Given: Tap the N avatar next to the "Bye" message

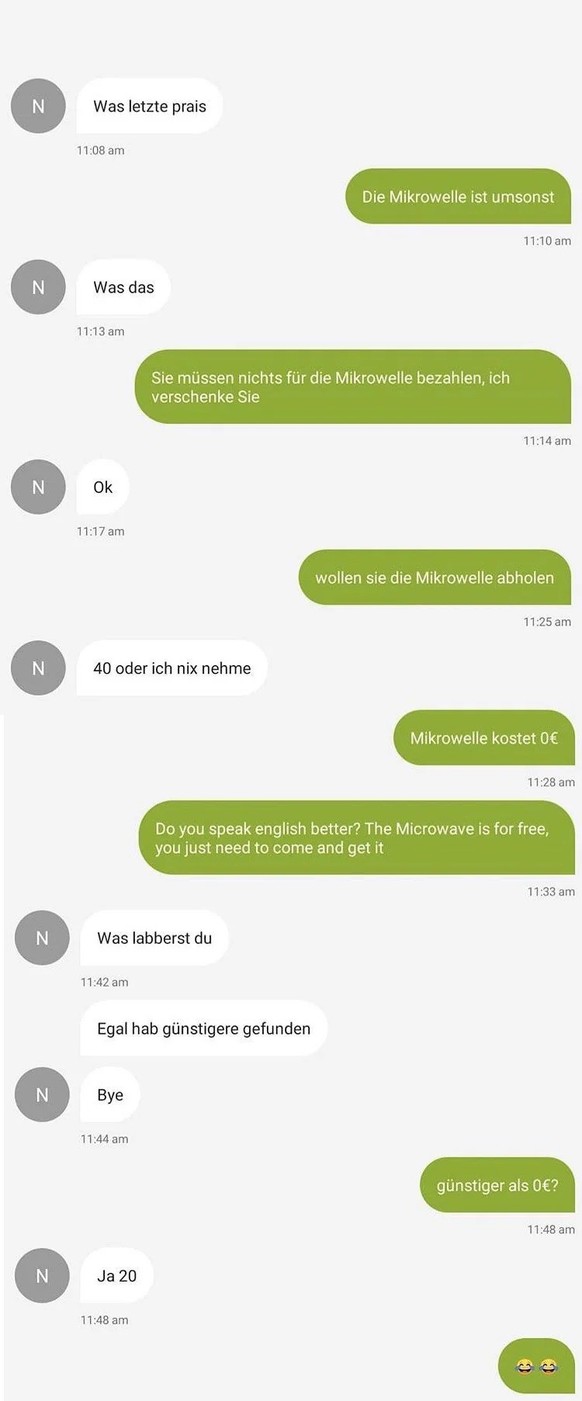Looking at the screenshot, I should click(42, 1095).
